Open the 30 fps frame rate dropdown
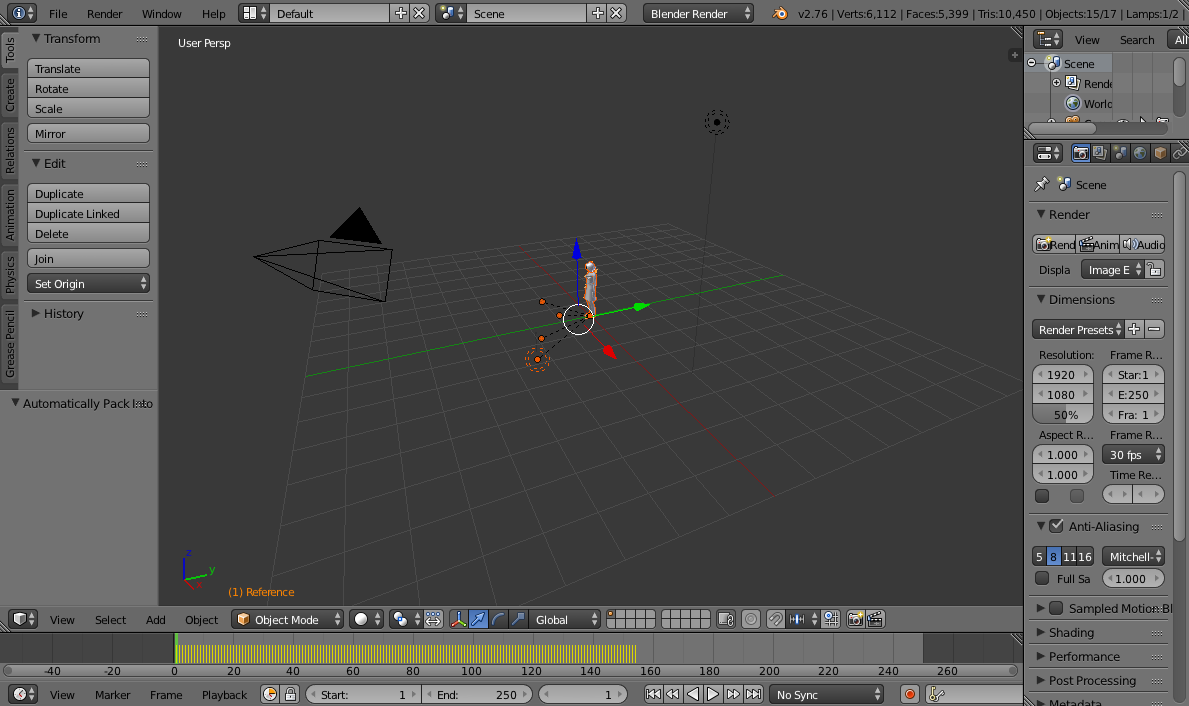The image size is (1189, 706). tap(1134, 454)
